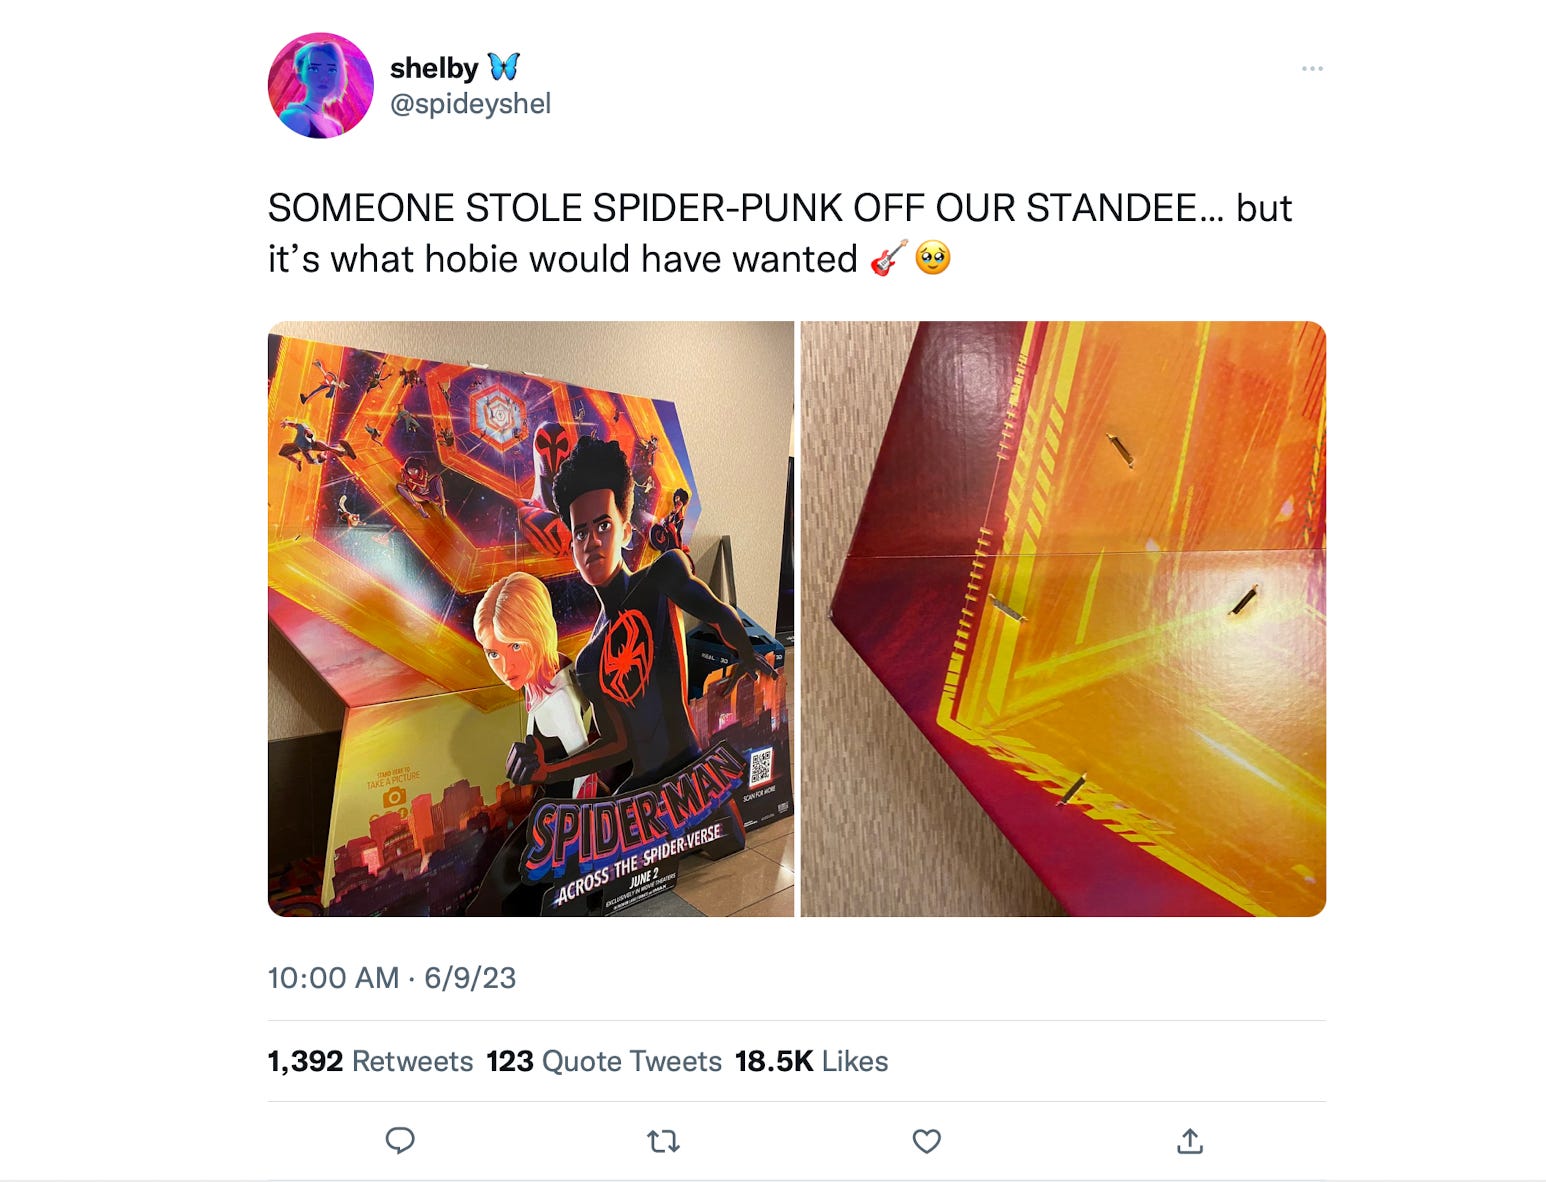Click the guitar emoji in tweet text
The width and height of the screenshot is (1546, 1182).
(x=888, y=258)
